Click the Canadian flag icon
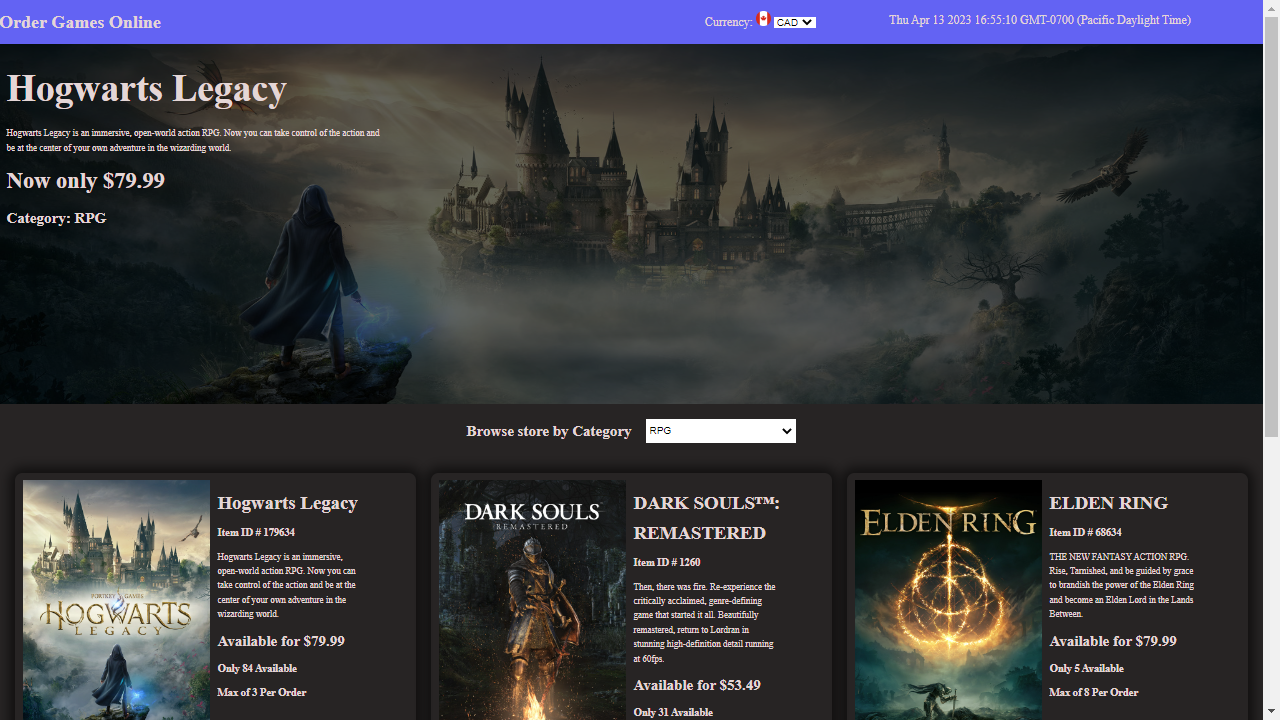Screen dimensions: 1280x720 click(x=764, y=19)
